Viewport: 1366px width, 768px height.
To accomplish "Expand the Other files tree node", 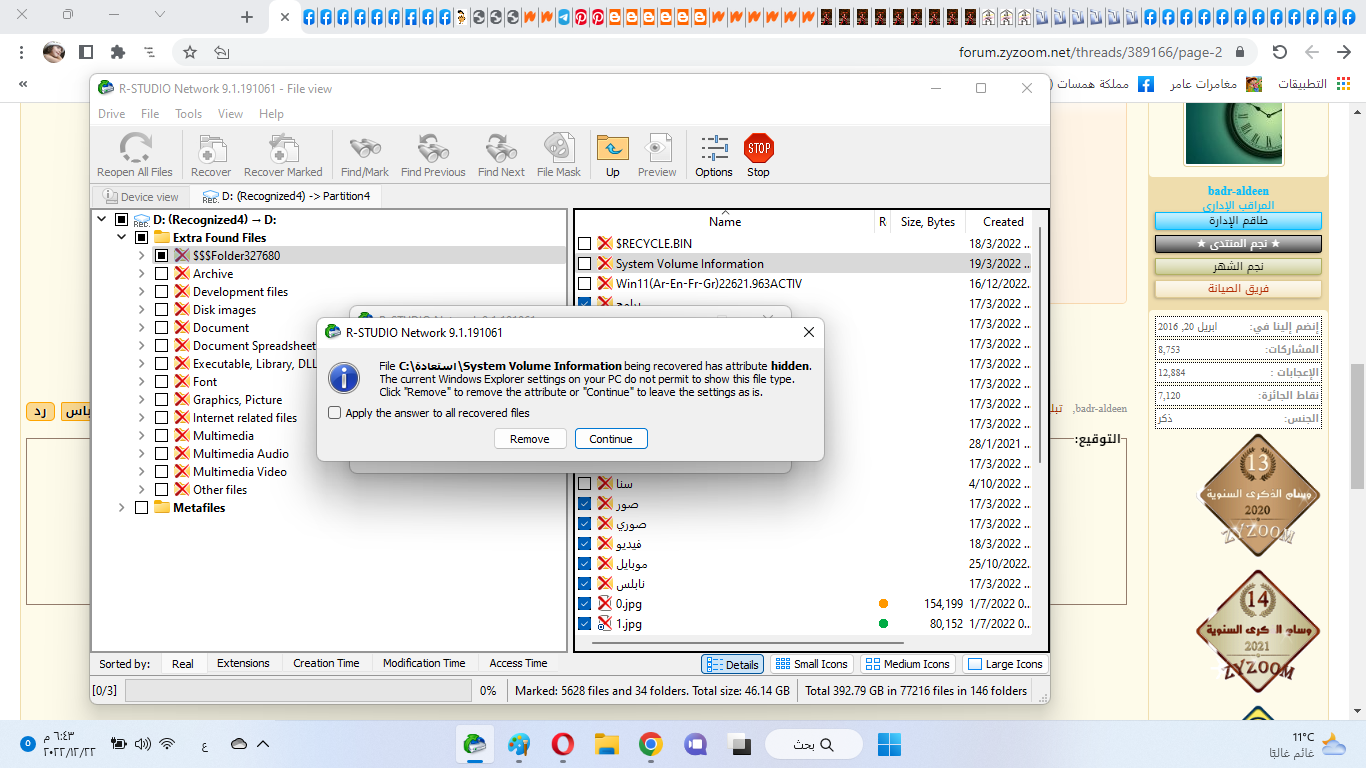I will 142,489.
